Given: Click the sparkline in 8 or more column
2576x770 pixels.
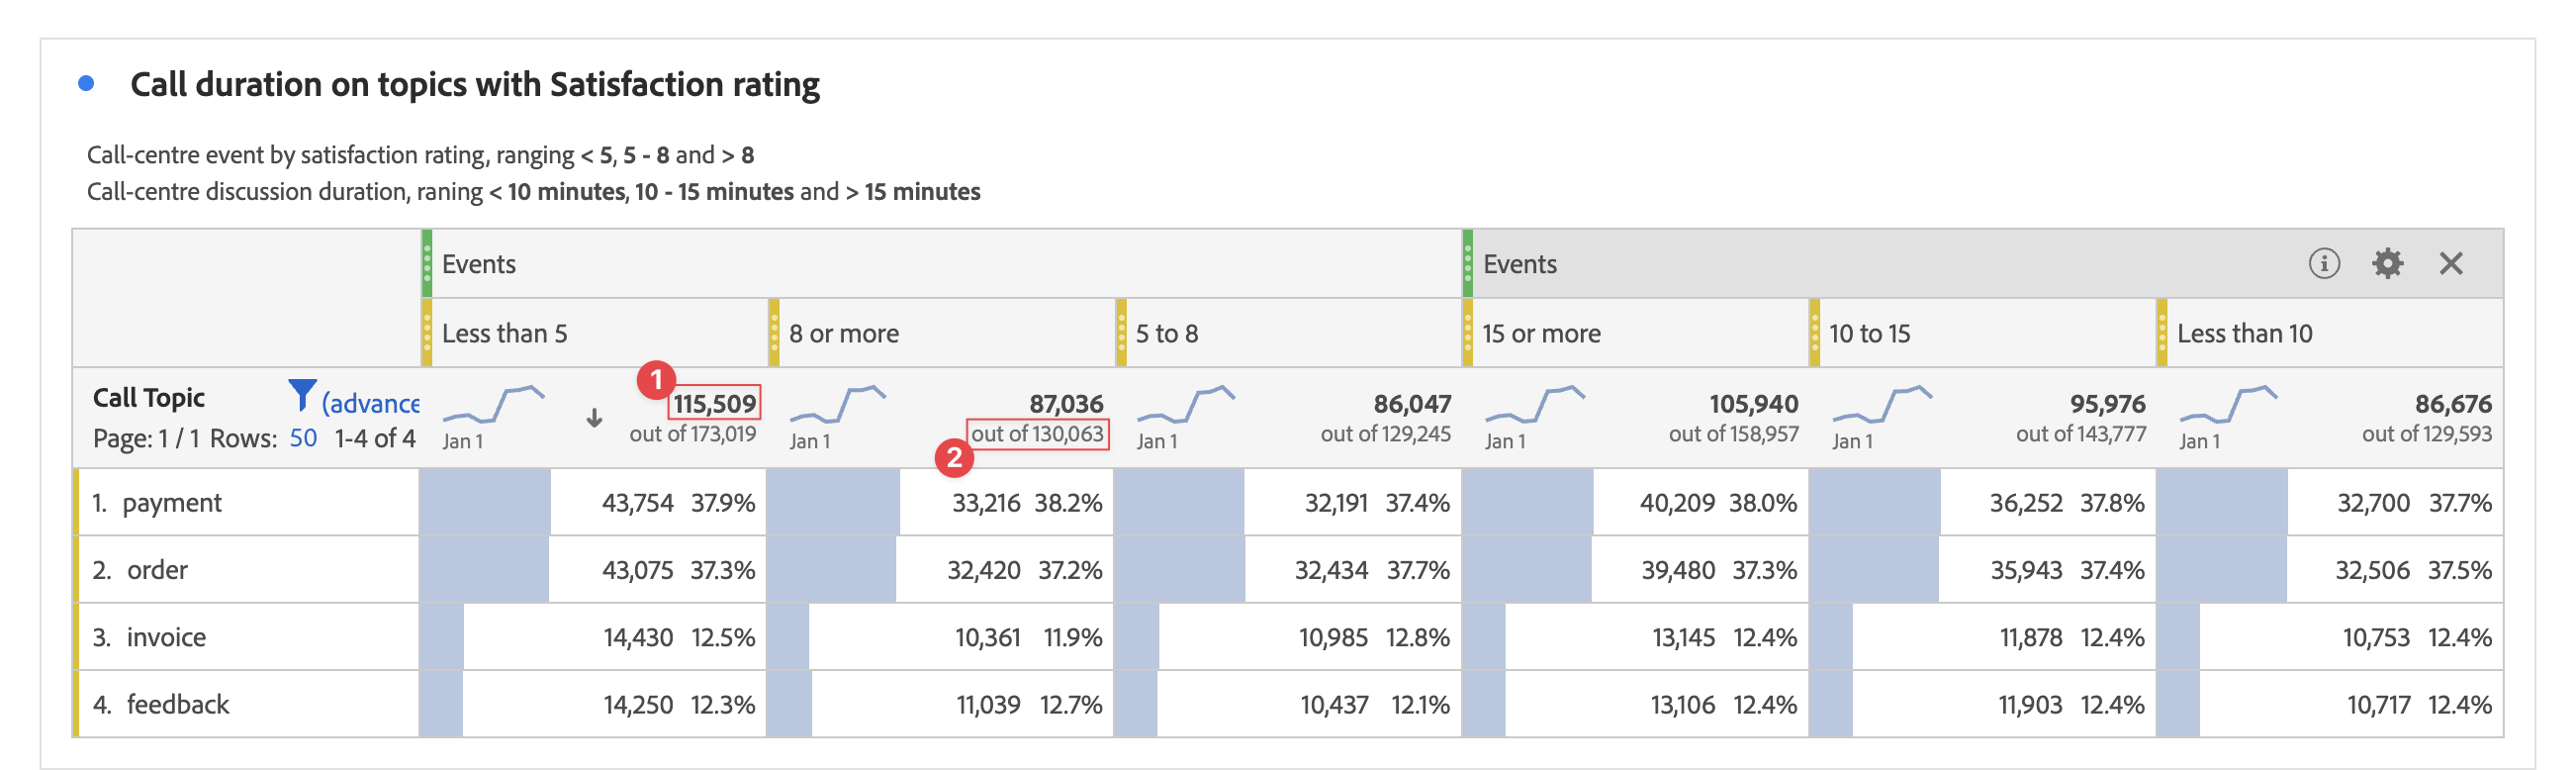Looking at the screenshot, I should (x=838, y=403).
